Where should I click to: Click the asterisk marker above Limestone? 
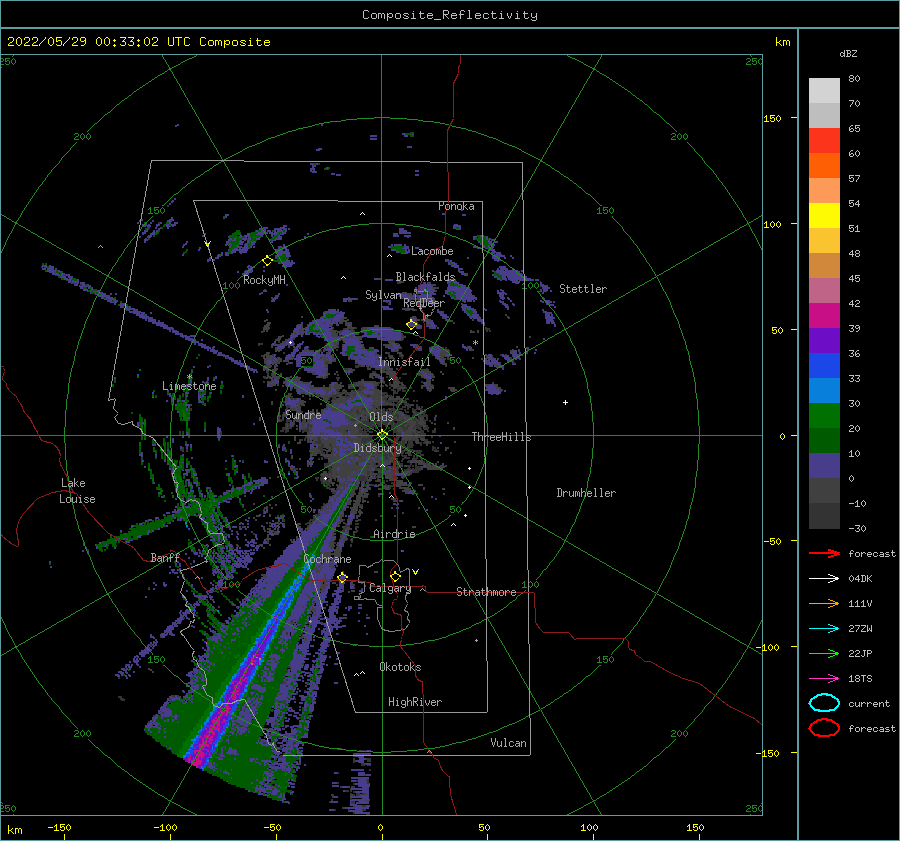coord(189,377)
